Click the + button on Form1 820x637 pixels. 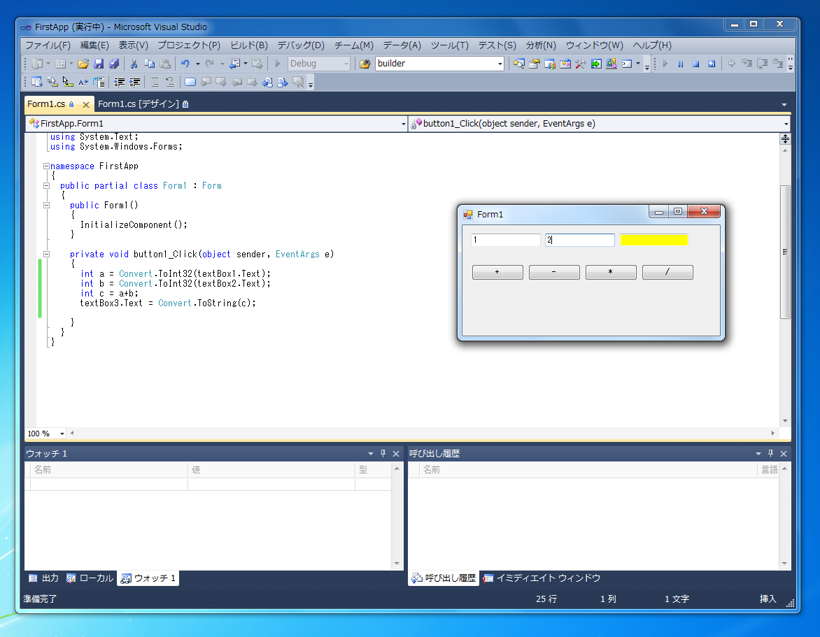pyautogui.click(x=497, y=271)
